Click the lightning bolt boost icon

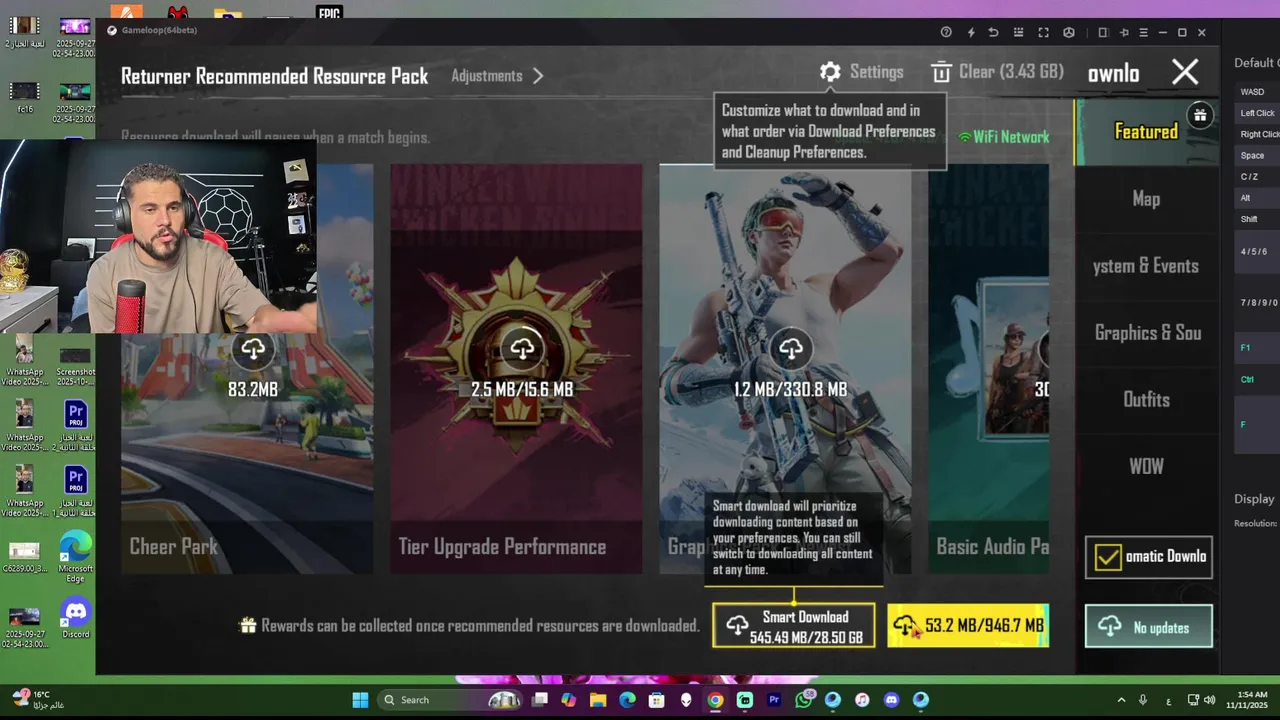click(x=970, y=32)
